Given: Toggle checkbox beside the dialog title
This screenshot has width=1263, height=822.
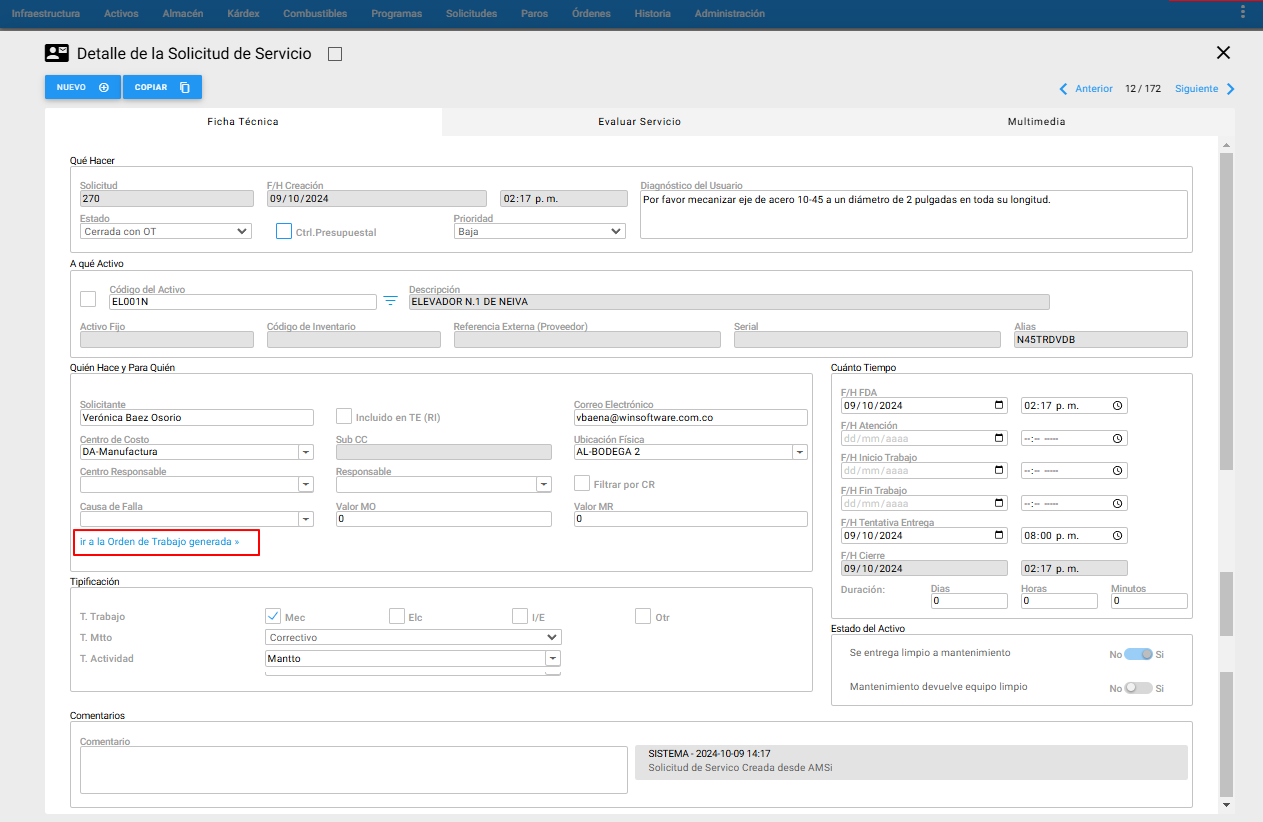Looking at the screenshot, I should pos(335,54).
